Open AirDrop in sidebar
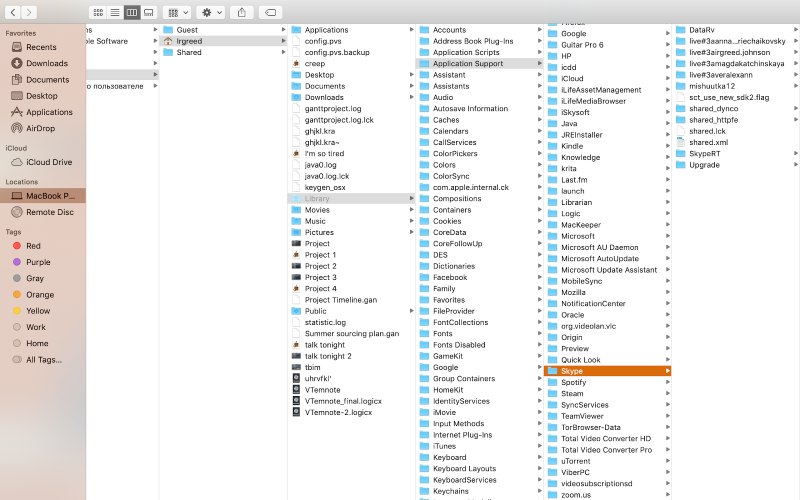 [x=40, y=129]
